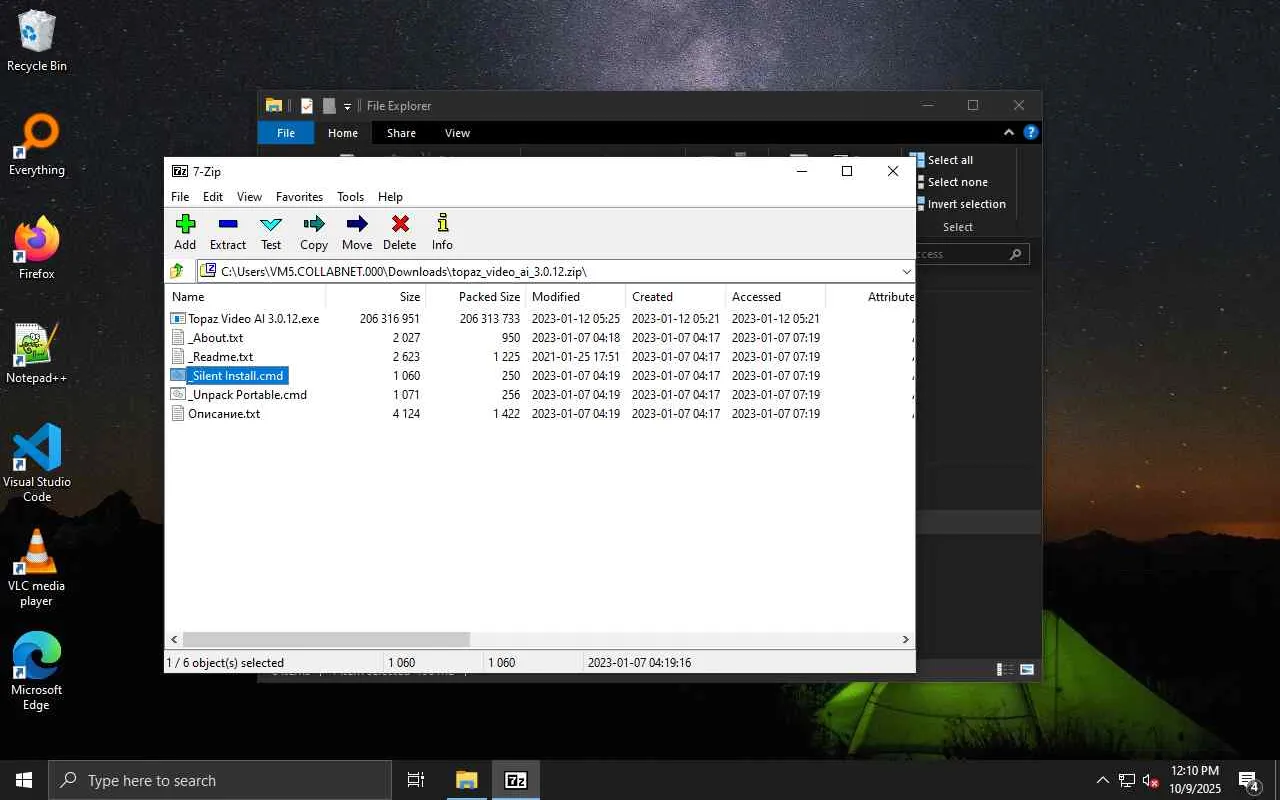Viewport: 1280px width, 800px height.
Task: Open the 7-Zip File menu
Action: [x=180, y=197]
